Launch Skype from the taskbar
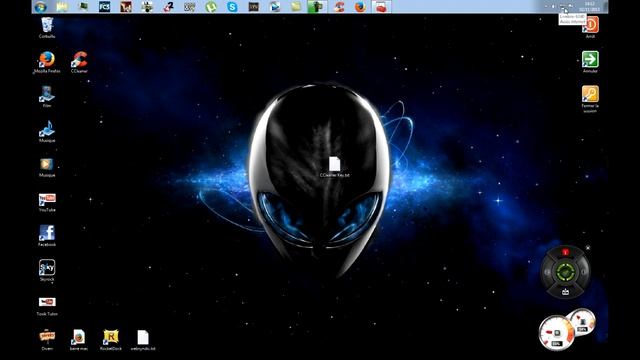The height and width of the screenshot is (360, 640). click(232, 7)
